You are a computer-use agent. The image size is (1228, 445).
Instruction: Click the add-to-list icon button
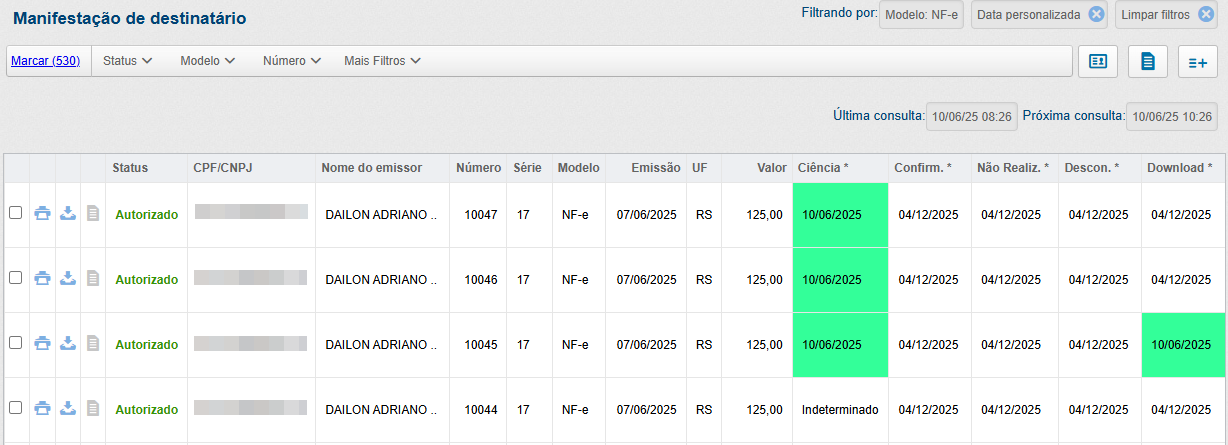tap(1197, 62)
